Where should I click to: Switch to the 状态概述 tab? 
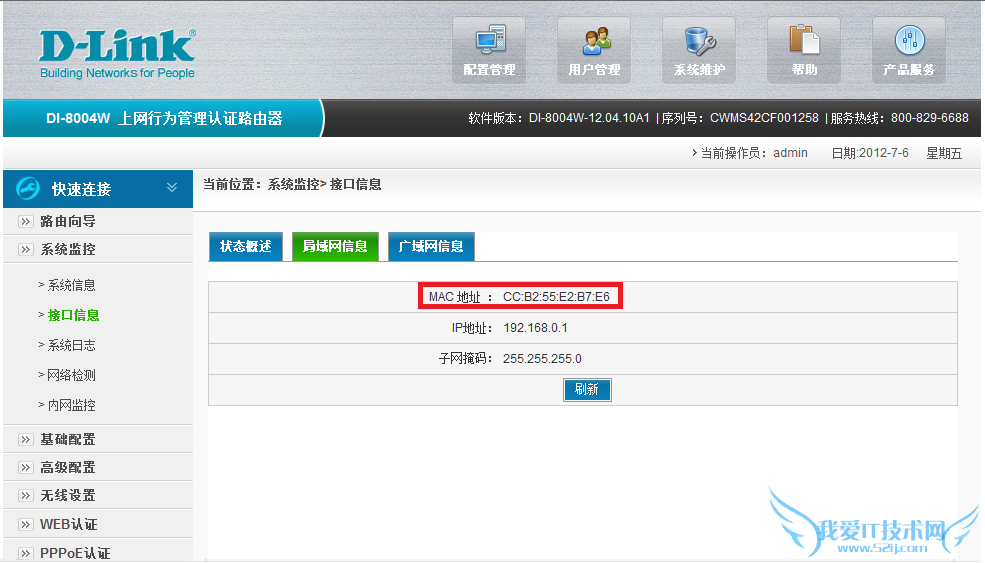[246, 246]
